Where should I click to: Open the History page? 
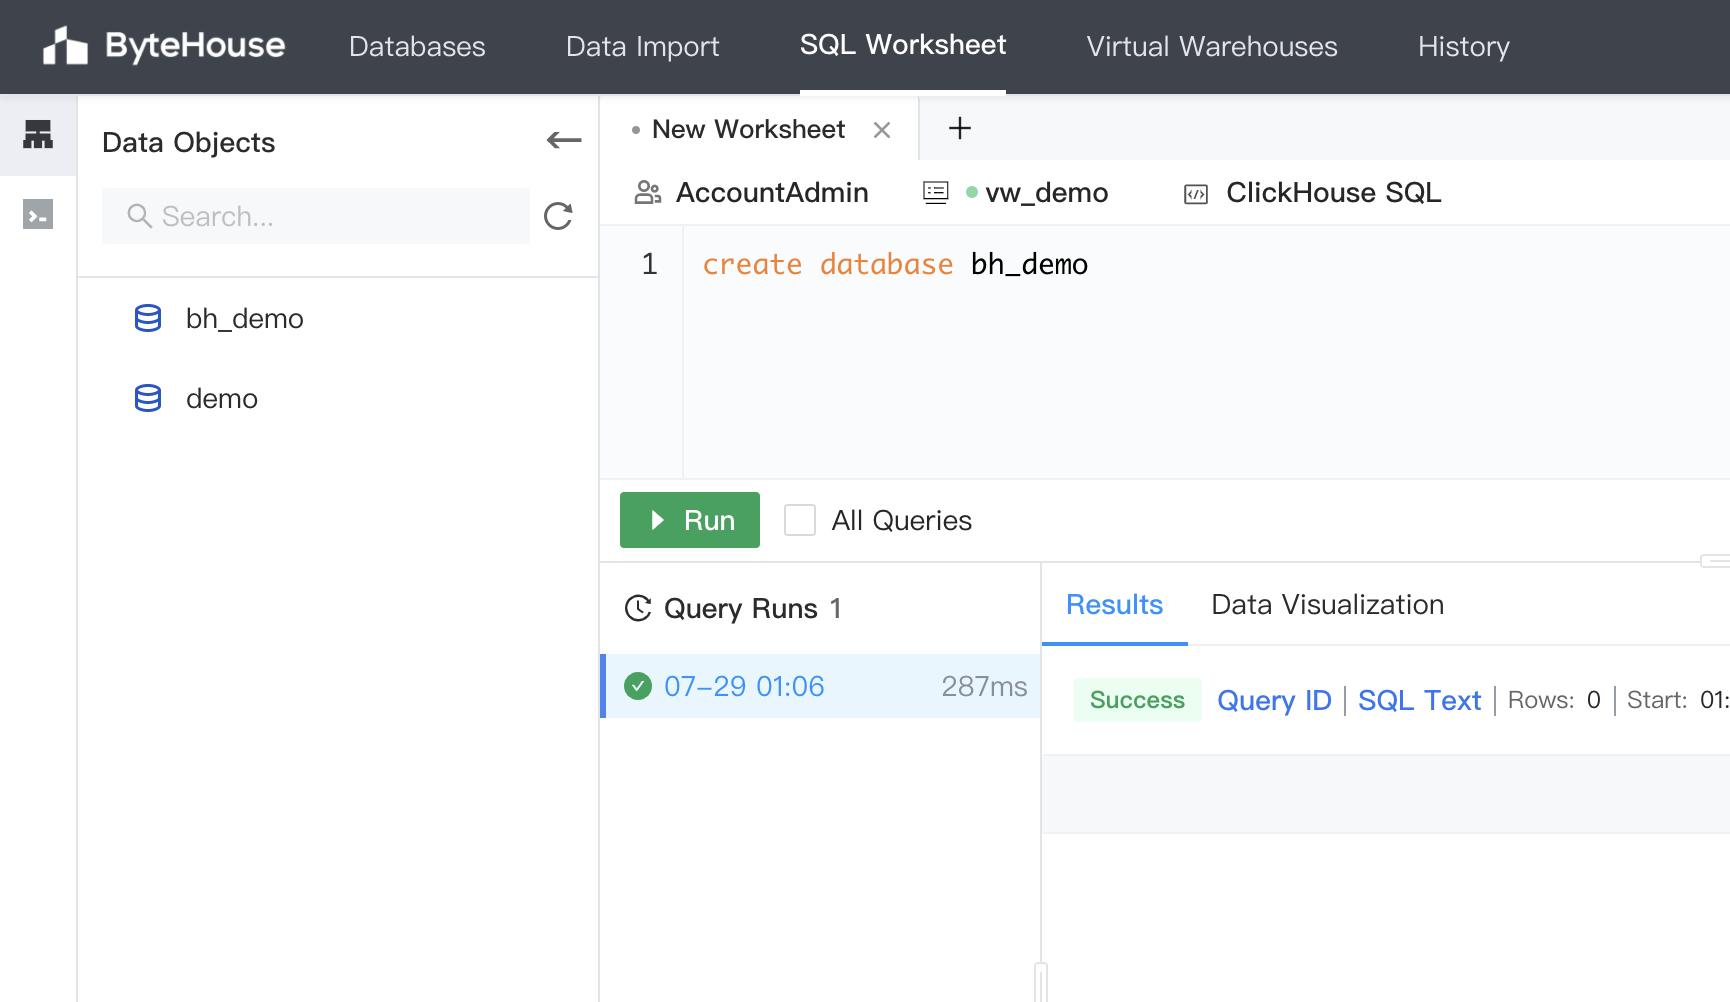point(1464,46)
